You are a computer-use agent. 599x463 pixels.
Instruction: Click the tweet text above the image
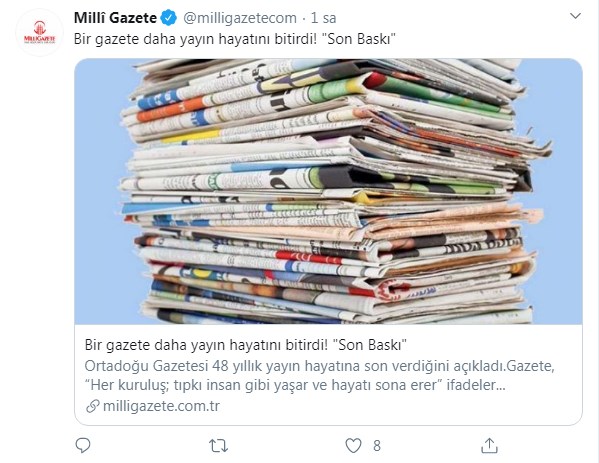[x=235, y=39]
